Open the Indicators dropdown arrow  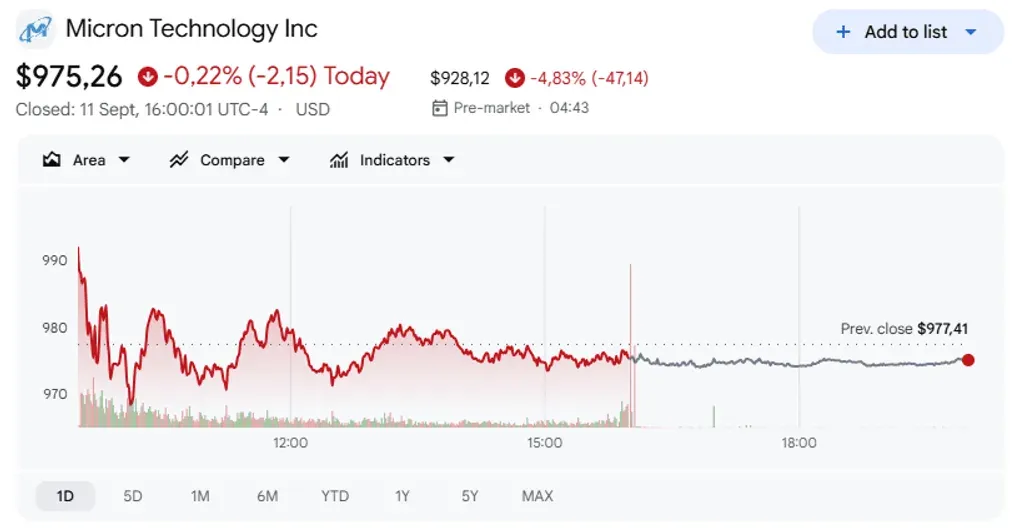click(x=449, y=160)
